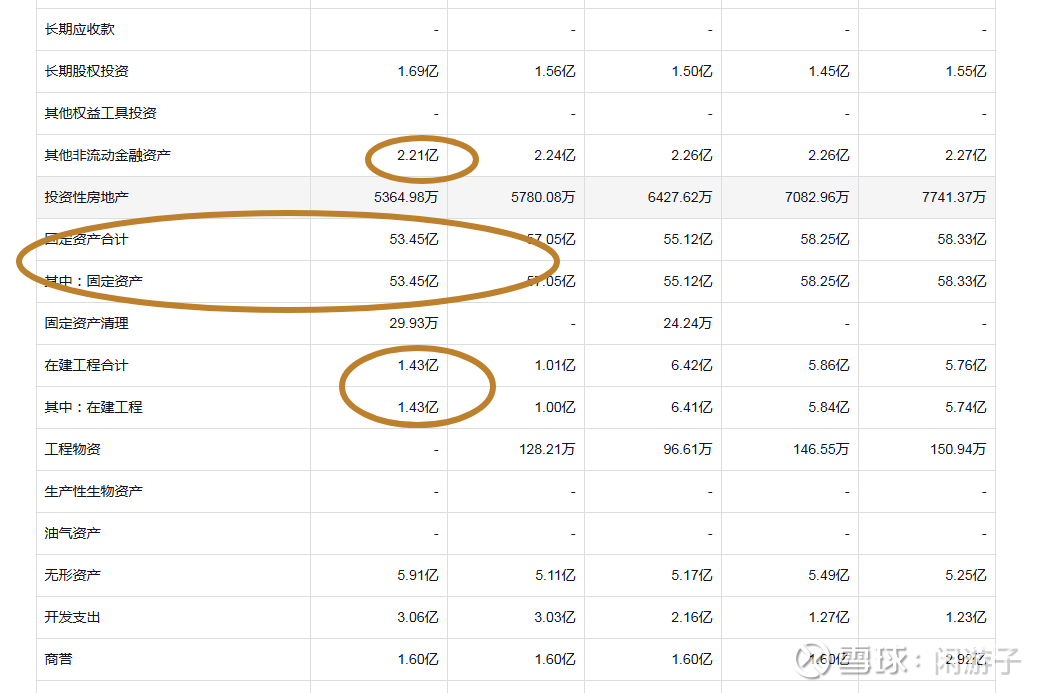Image resolution: width=1053 pixels, height=693 pixels.
Task: Click the 无形资产 row label
Action: pos(72,576)
